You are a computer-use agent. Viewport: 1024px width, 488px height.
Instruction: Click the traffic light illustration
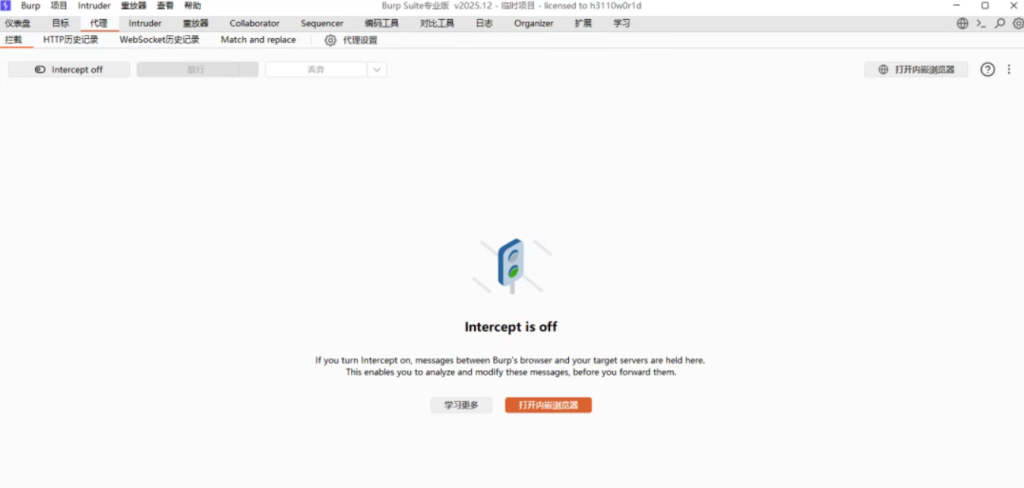point(512,265)
